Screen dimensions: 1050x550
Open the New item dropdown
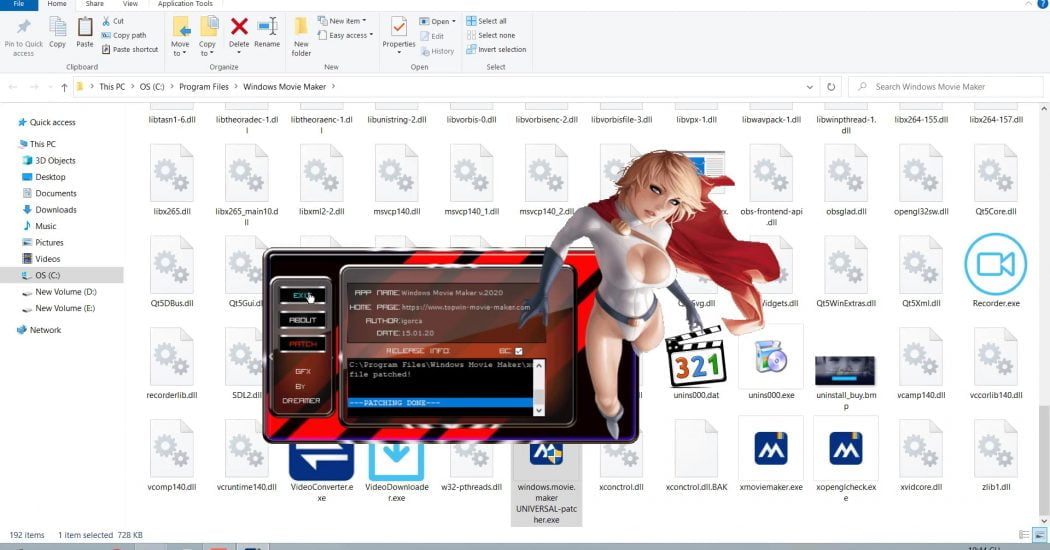tap(342, 21)
